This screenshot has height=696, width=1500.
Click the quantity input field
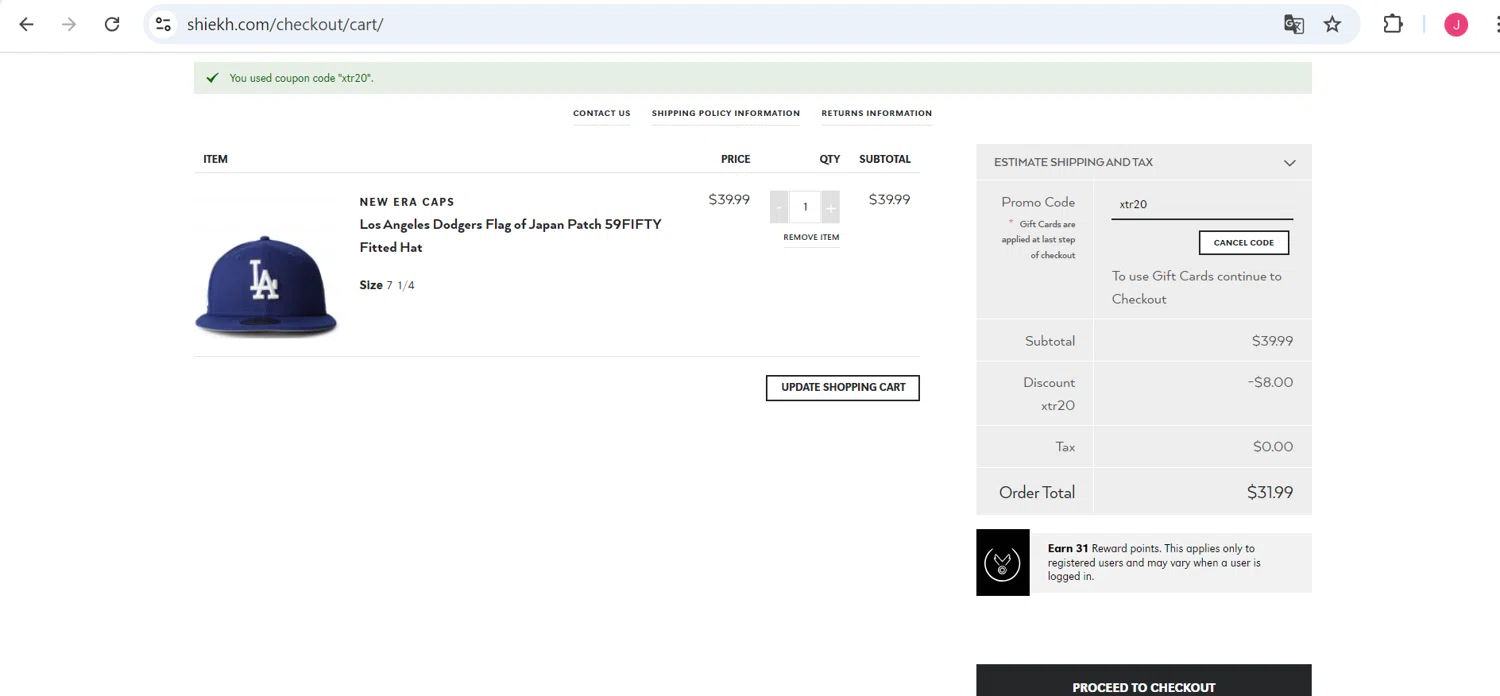805,207
